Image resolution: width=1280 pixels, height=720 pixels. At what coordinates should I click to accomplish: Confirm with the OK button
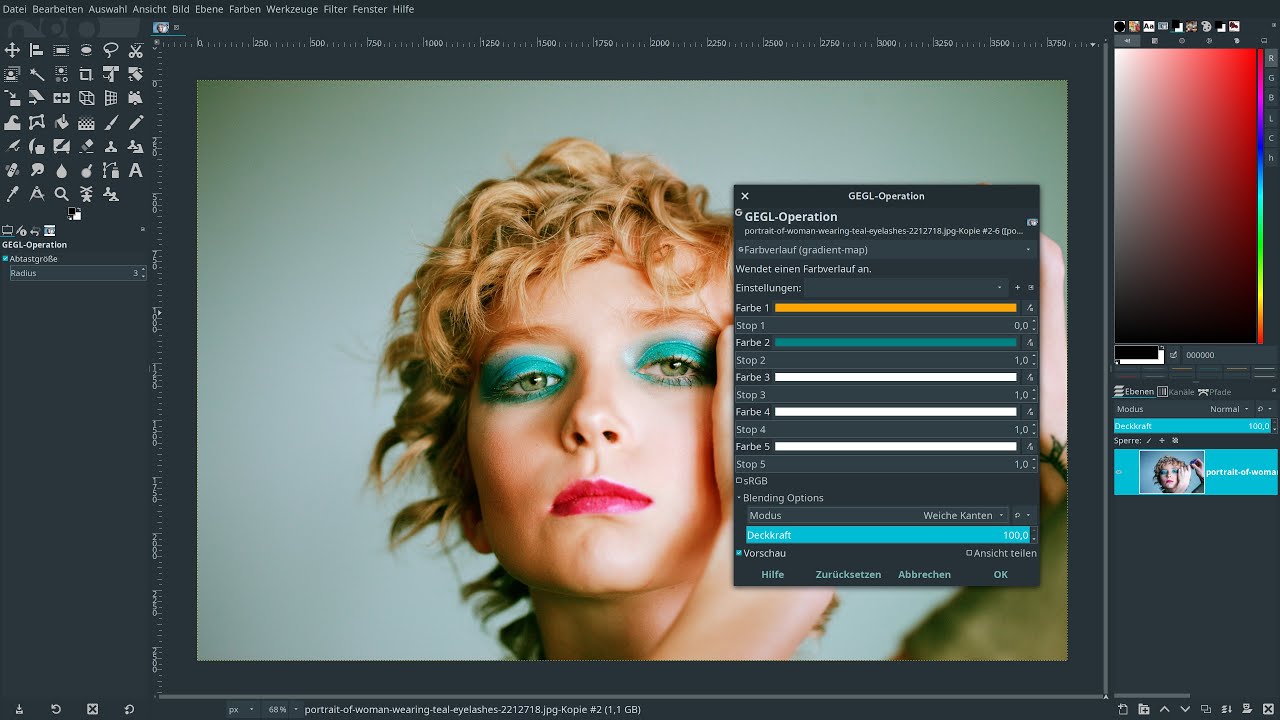1000,575
